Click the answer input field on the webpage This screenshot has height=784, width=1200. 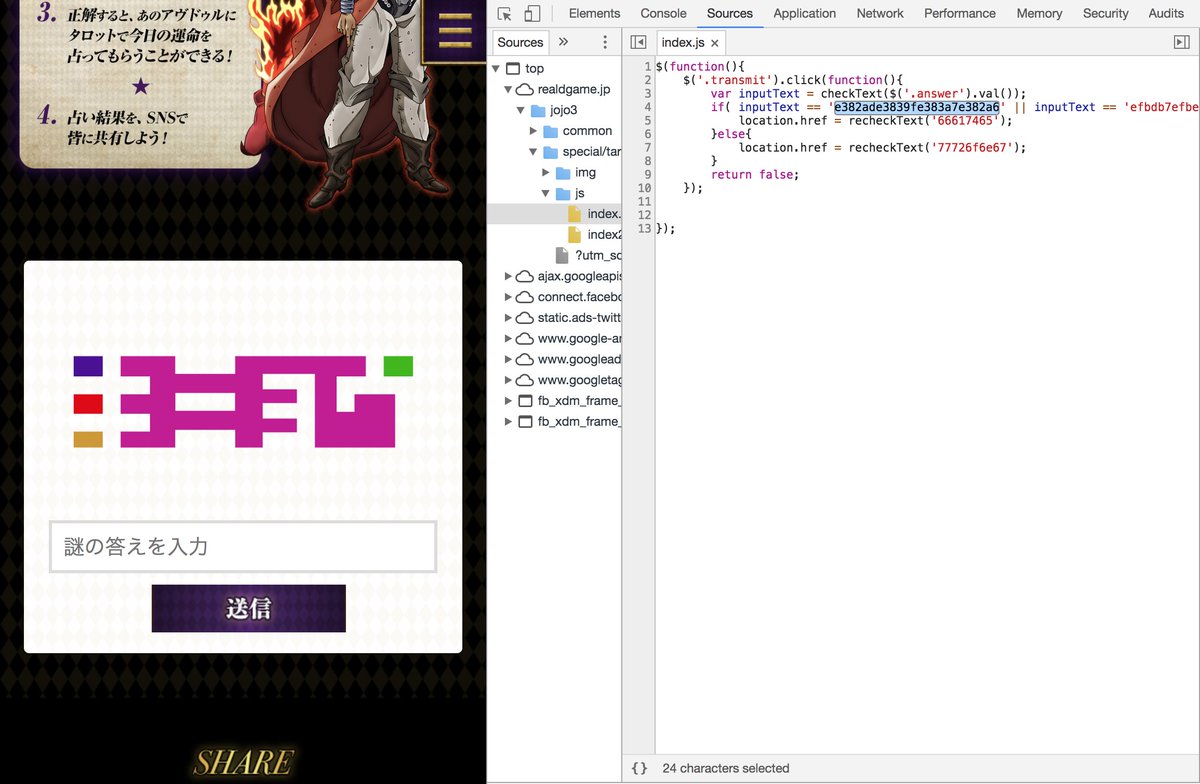pyautogui.click(x=243, y=547)
